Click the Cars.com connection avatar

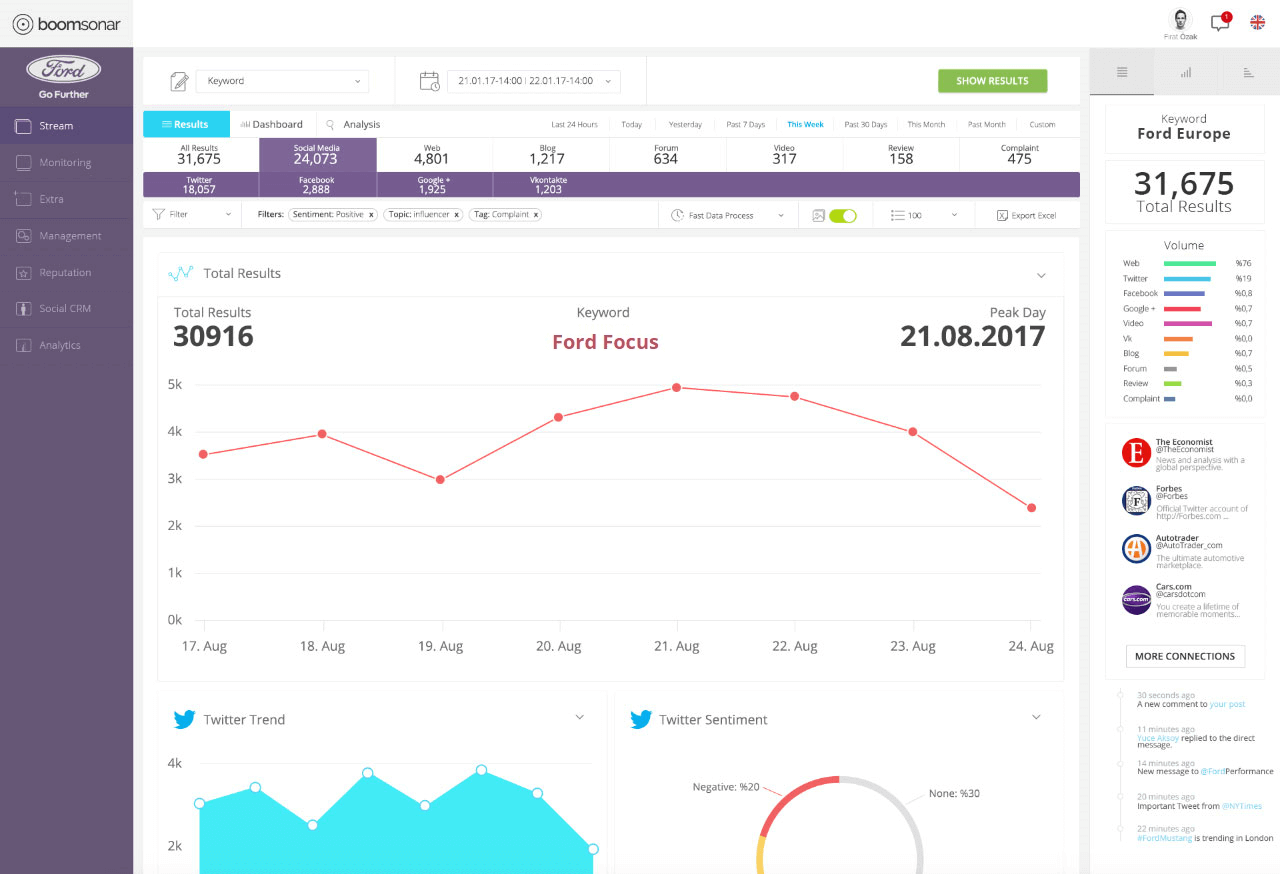click(x=1136, y=599)
